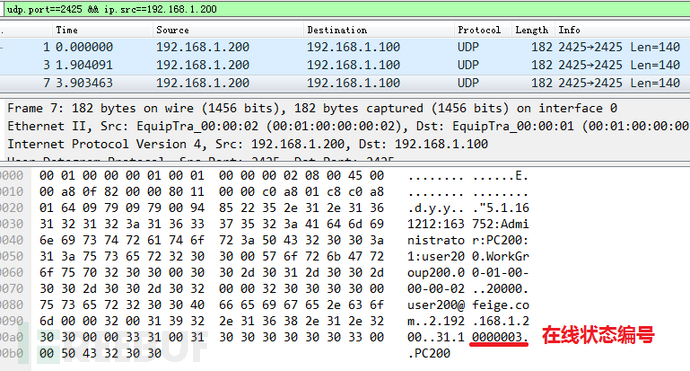Click source 192.168.1.200 in packet 1
This screenshot has width=690, height=371.
click(x=203, y=47)
